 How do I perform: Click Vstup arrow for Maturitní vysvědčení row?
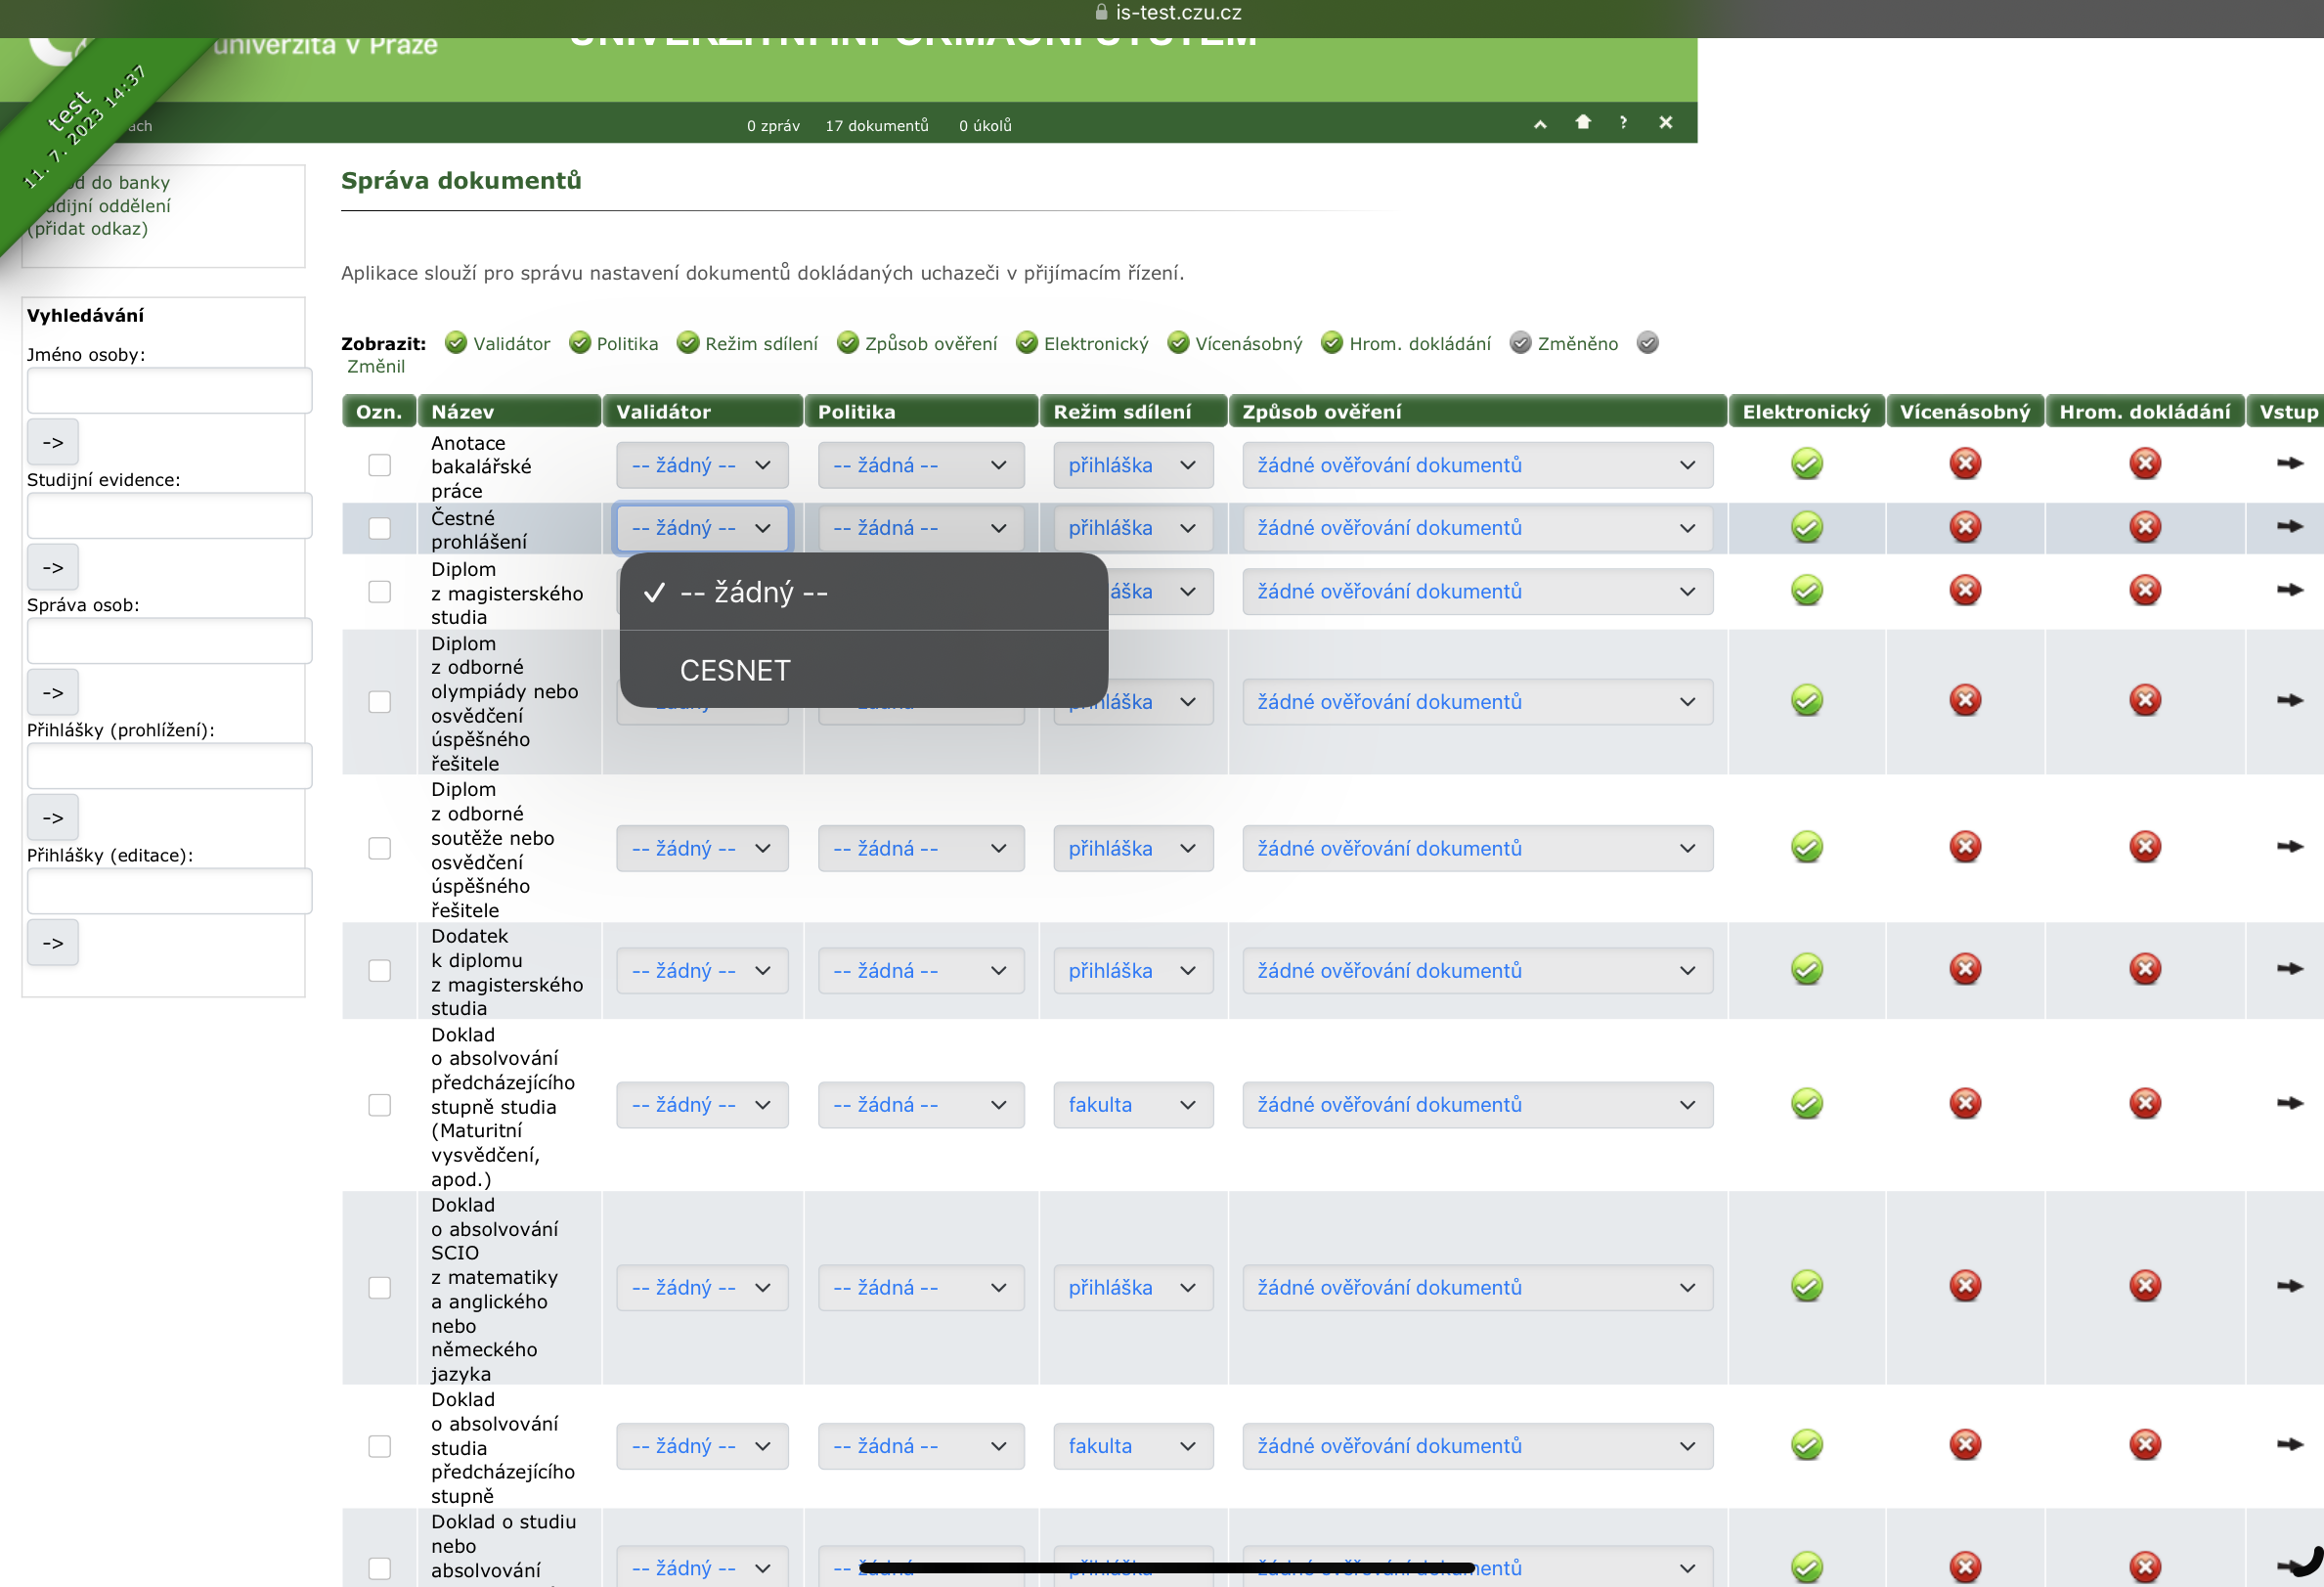[x=2289, y=1103]
